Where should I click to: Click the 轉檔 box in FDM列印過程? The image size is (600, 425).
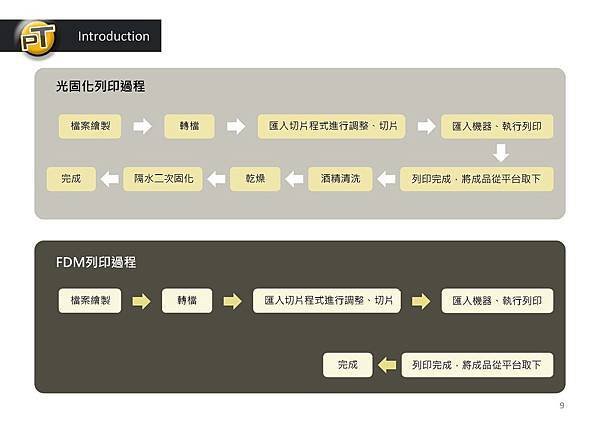click(187, 301)
